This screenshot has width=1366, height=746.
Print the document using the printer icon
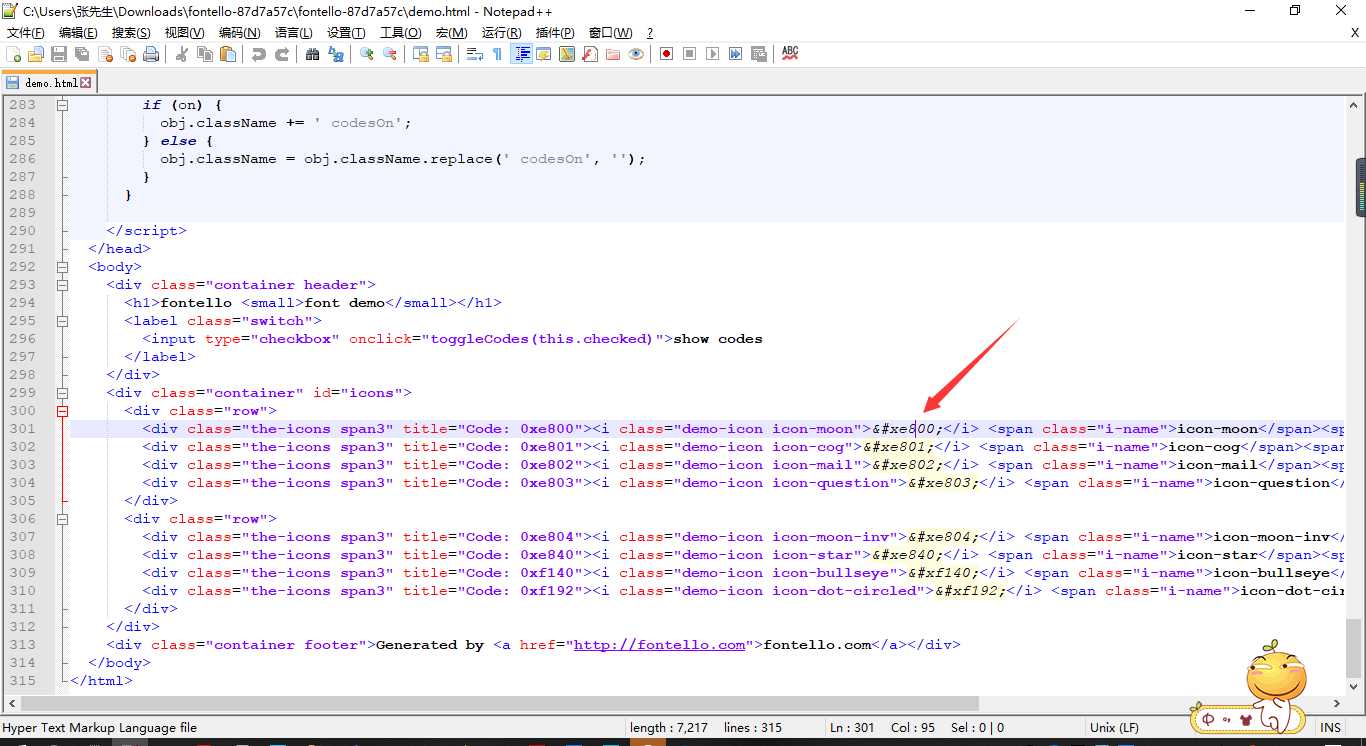point(151,54)
